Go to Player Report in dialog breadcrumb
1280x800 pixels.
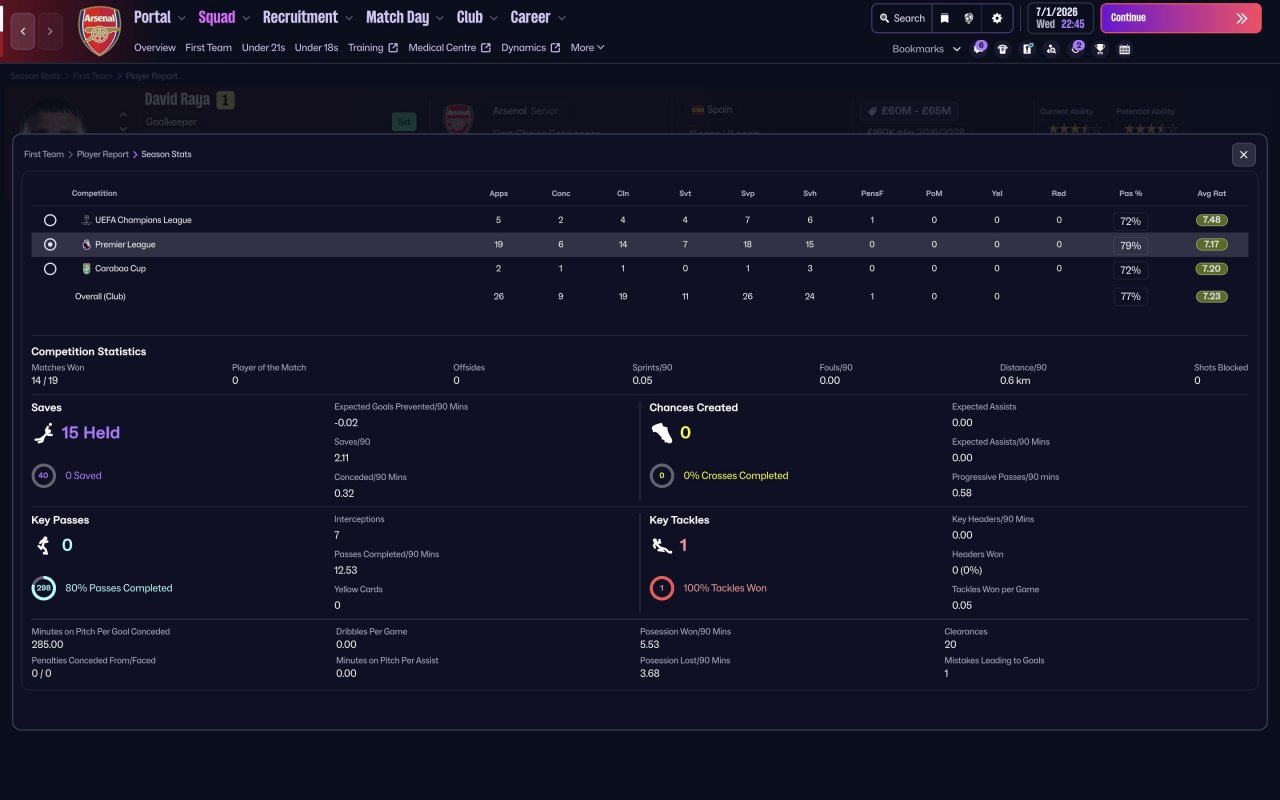tap(103, 155)
